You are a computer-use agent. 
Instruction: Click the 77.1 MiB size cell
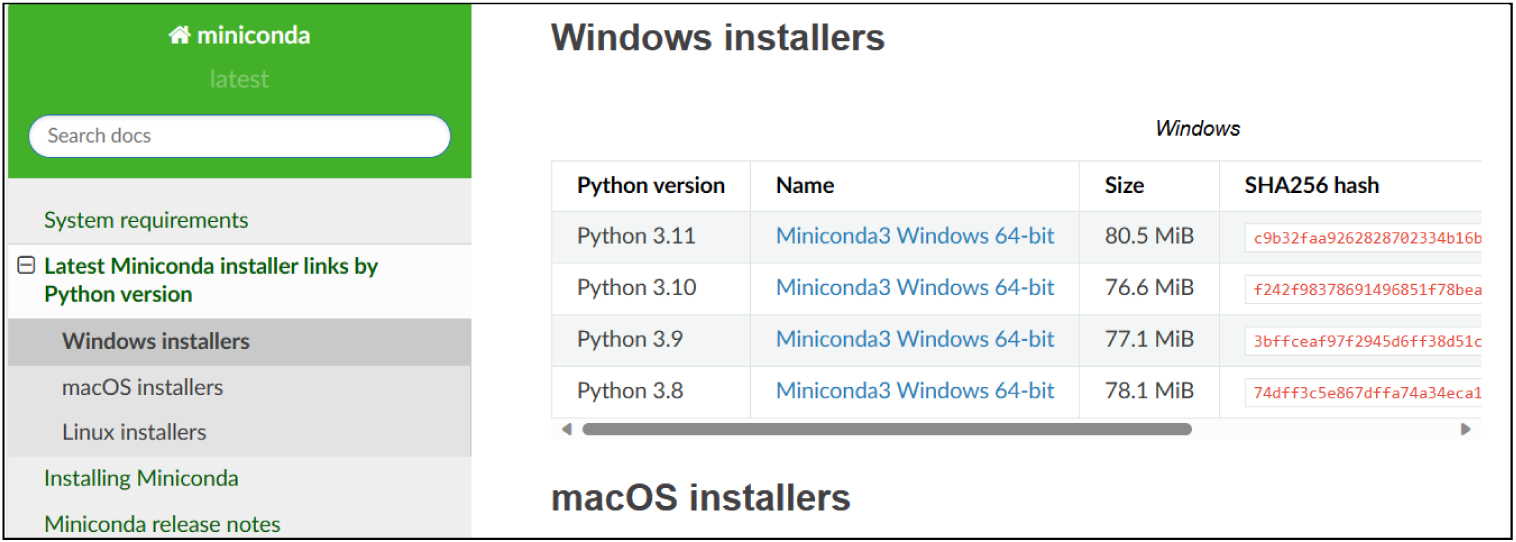[1149, 340]
